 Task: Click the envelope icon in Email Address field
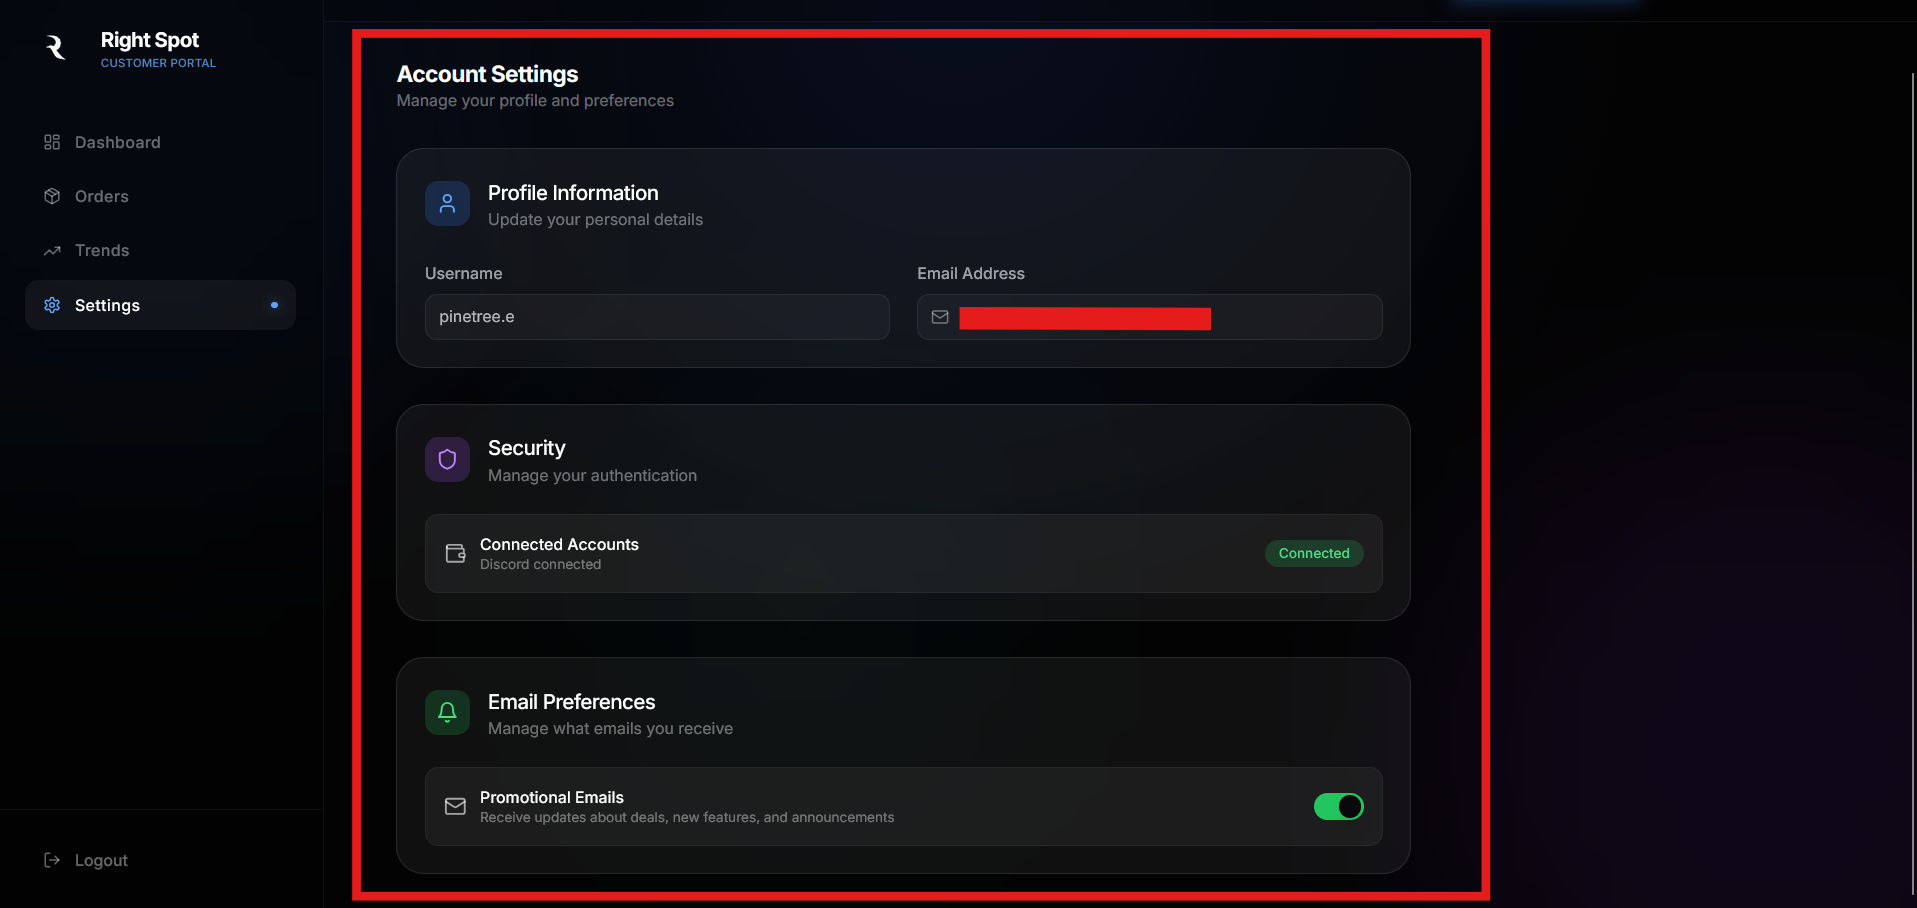940,317
